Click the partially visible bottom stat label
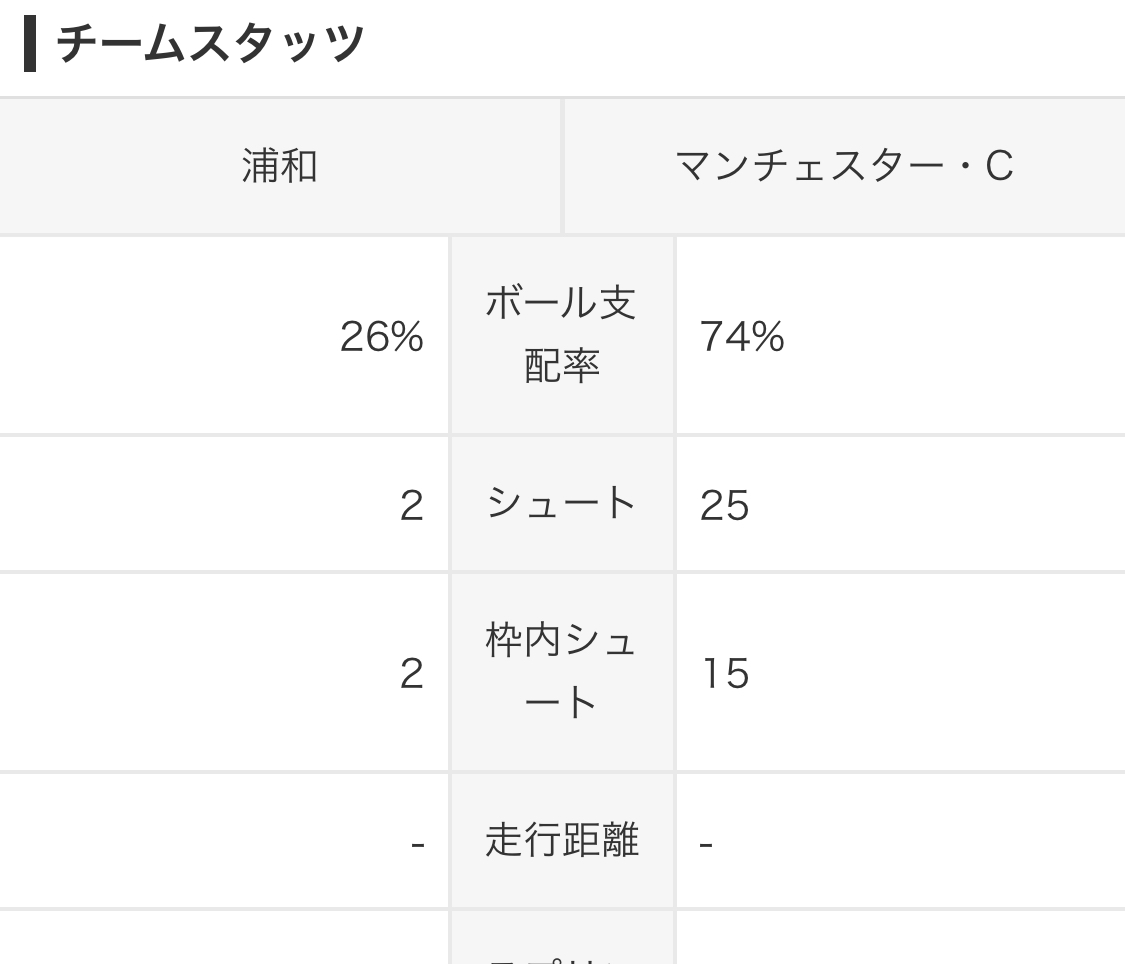This screenshot has width=1125, height=964. pos(562,958)
